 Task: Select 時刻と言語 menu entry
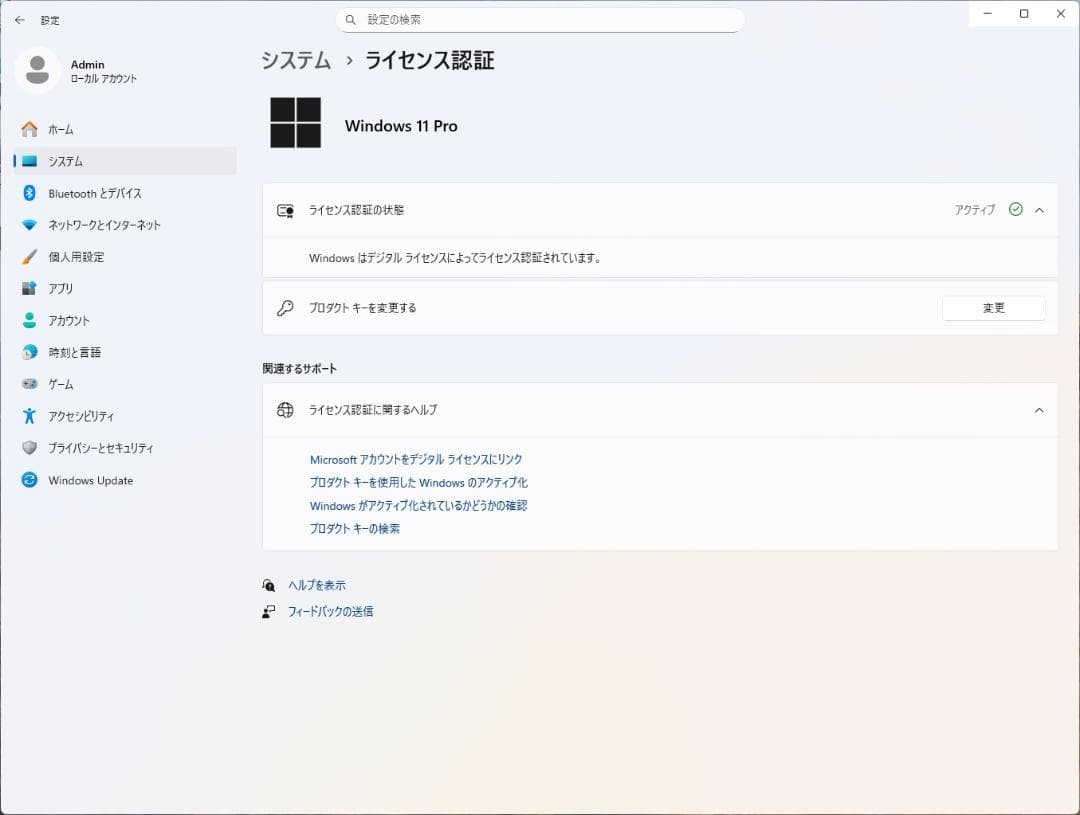click(125, 352)
